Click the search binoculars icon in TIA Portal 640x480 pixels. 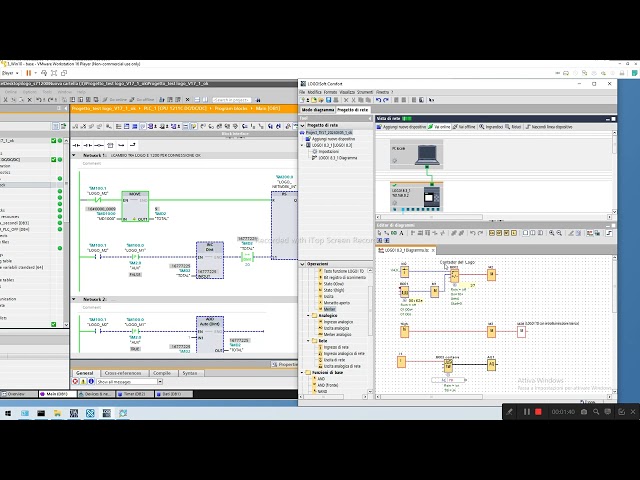tap(258, 100)
